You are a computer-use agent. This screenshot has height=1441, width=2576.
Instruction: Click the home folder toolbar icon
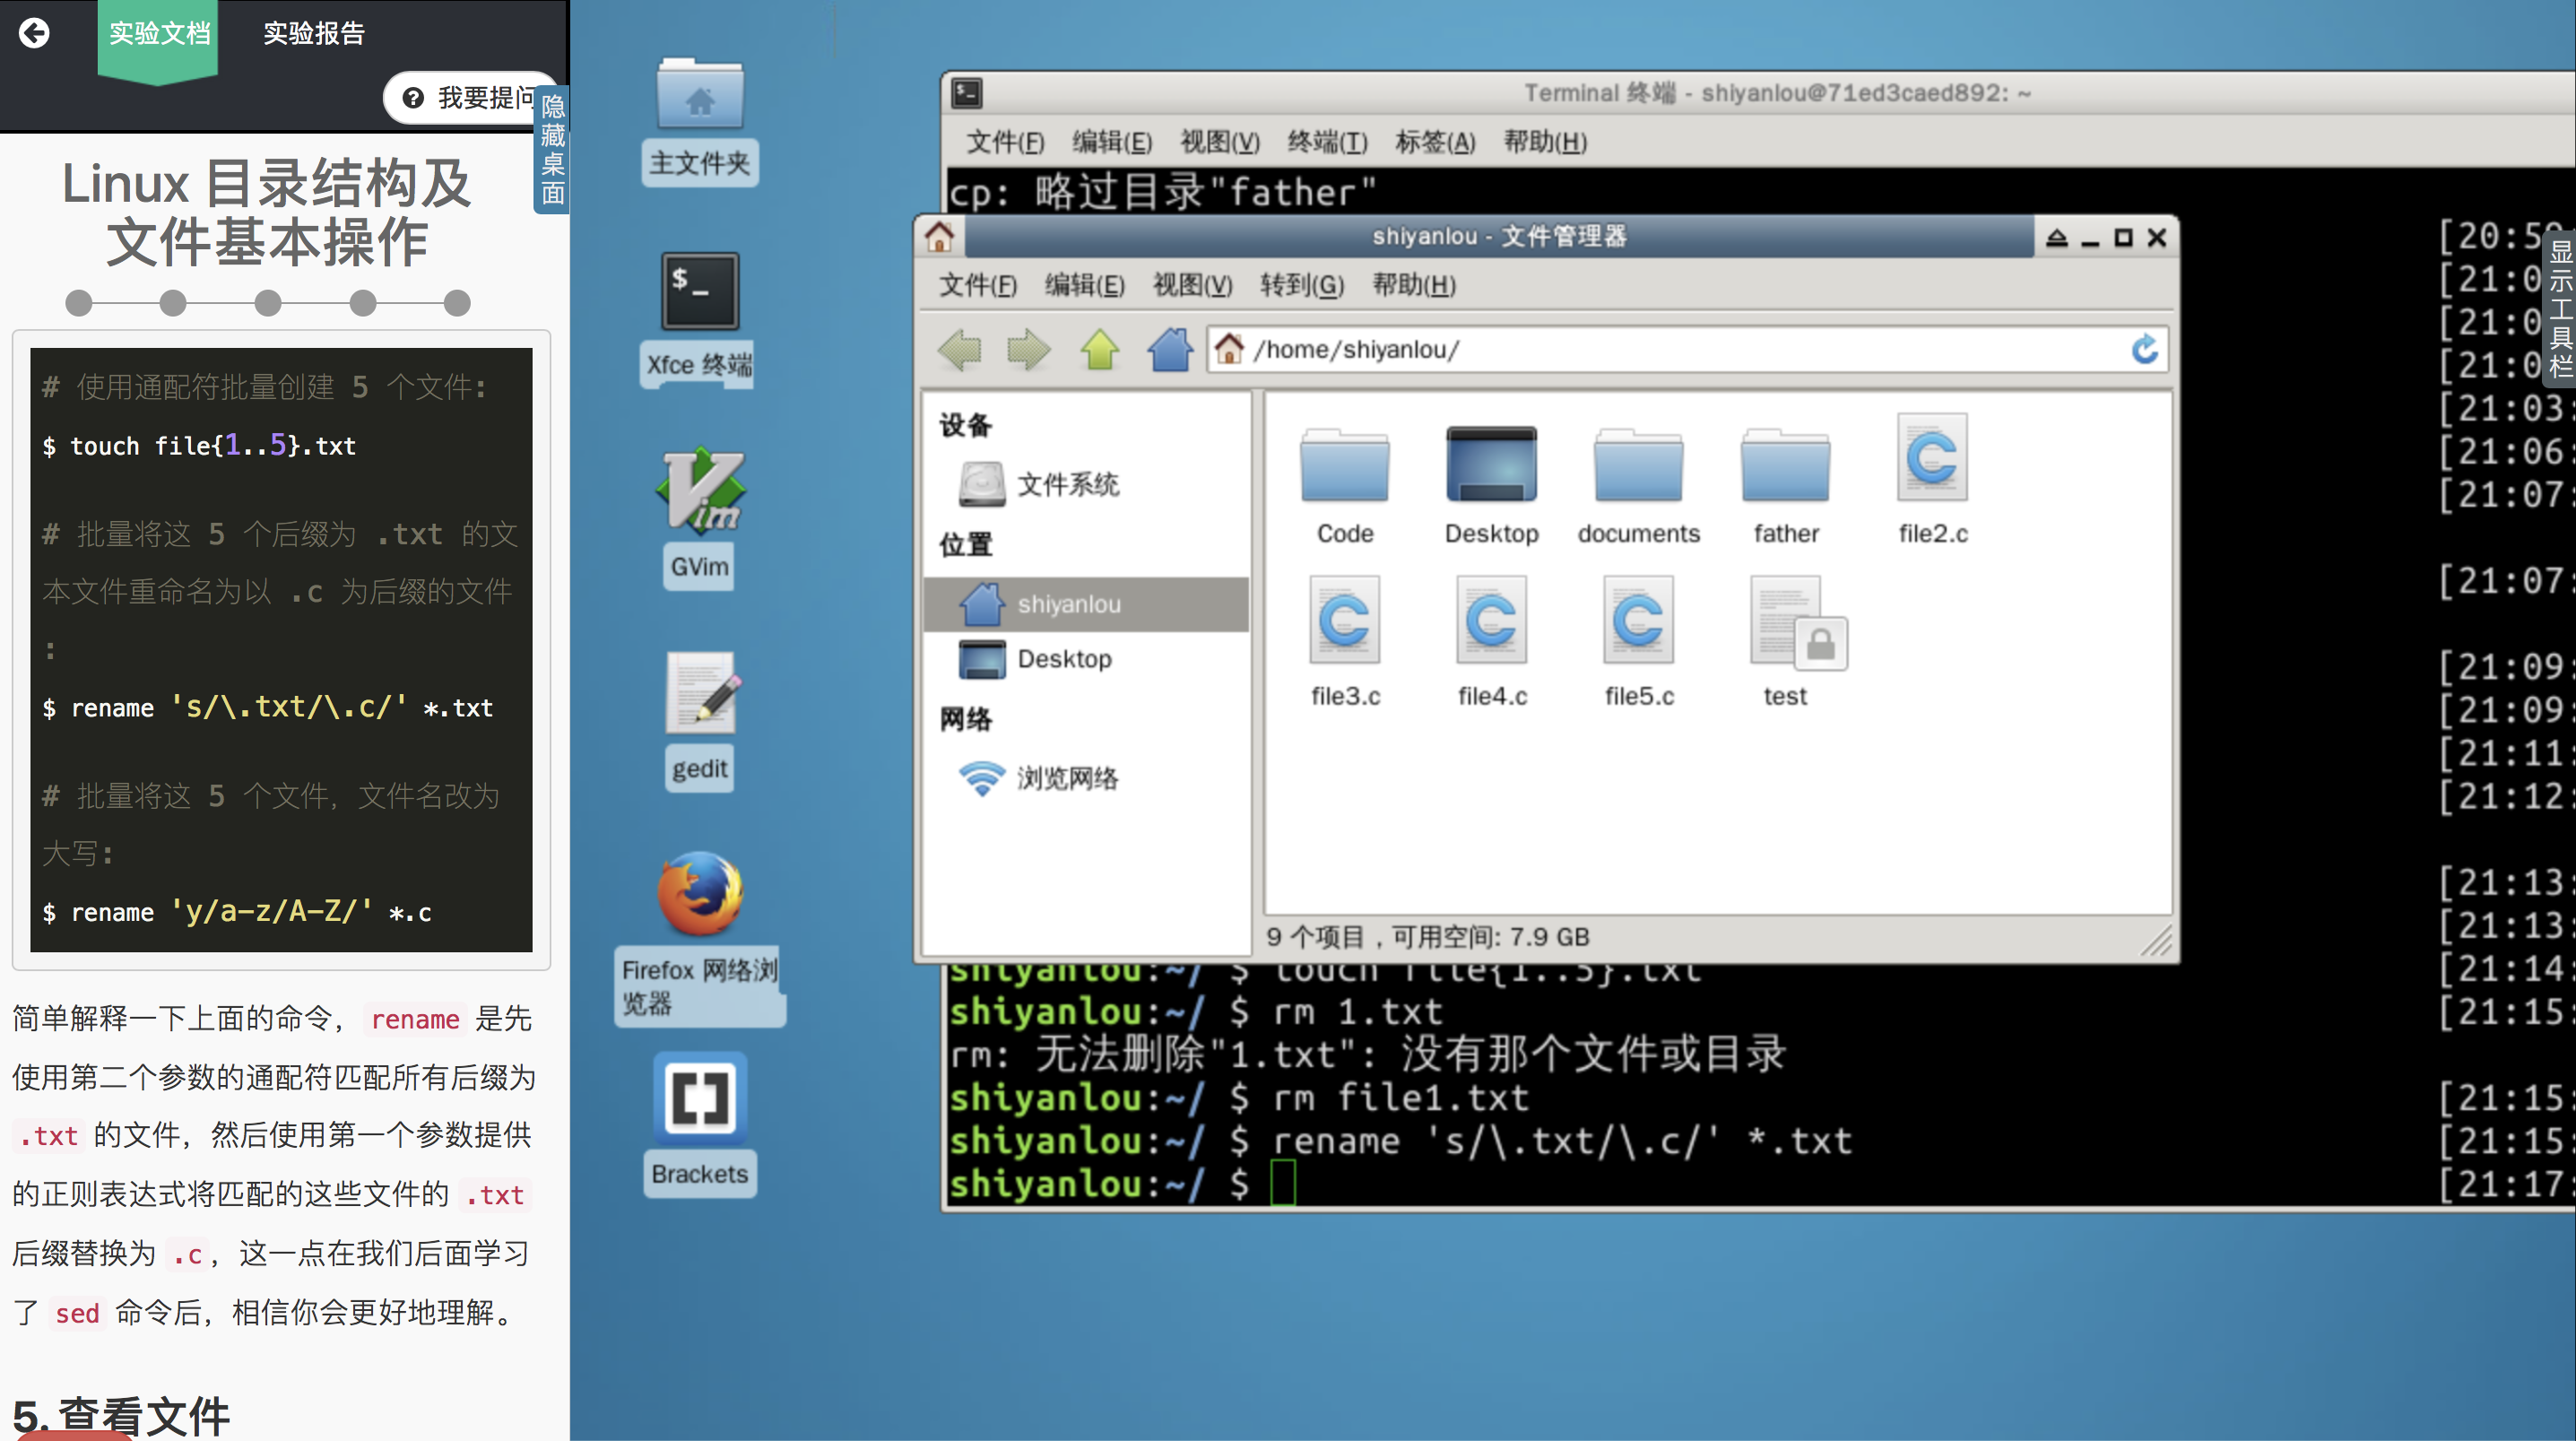coord(1169,350)
